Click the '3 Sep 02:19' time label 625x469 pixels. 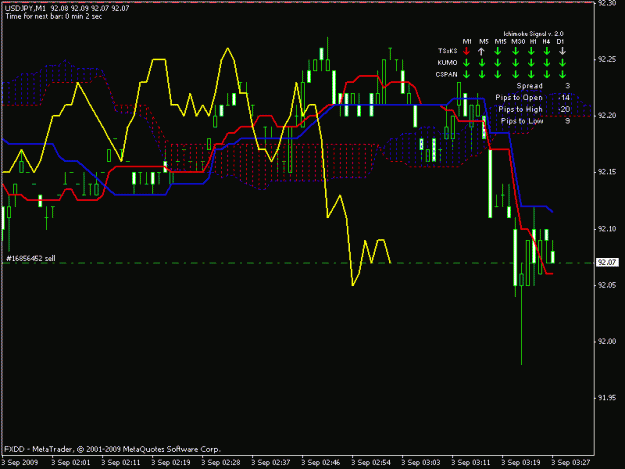(171, 463)
